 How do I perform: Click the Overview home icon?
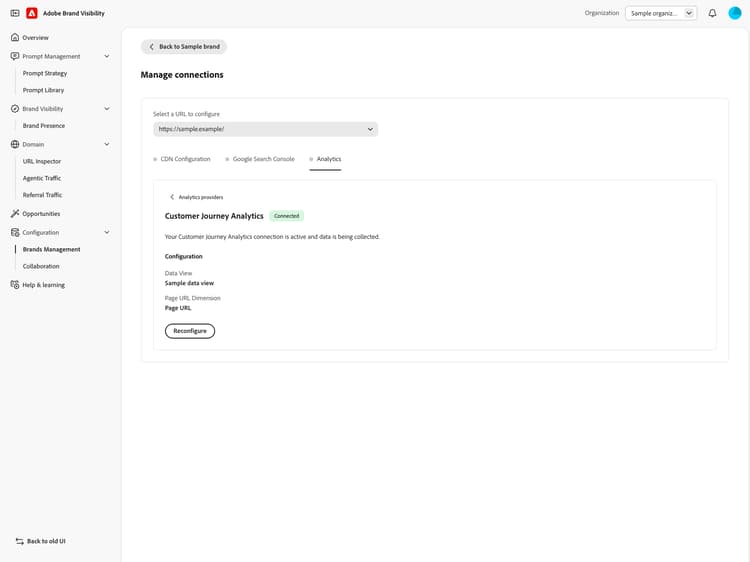[x=15, y=37]
